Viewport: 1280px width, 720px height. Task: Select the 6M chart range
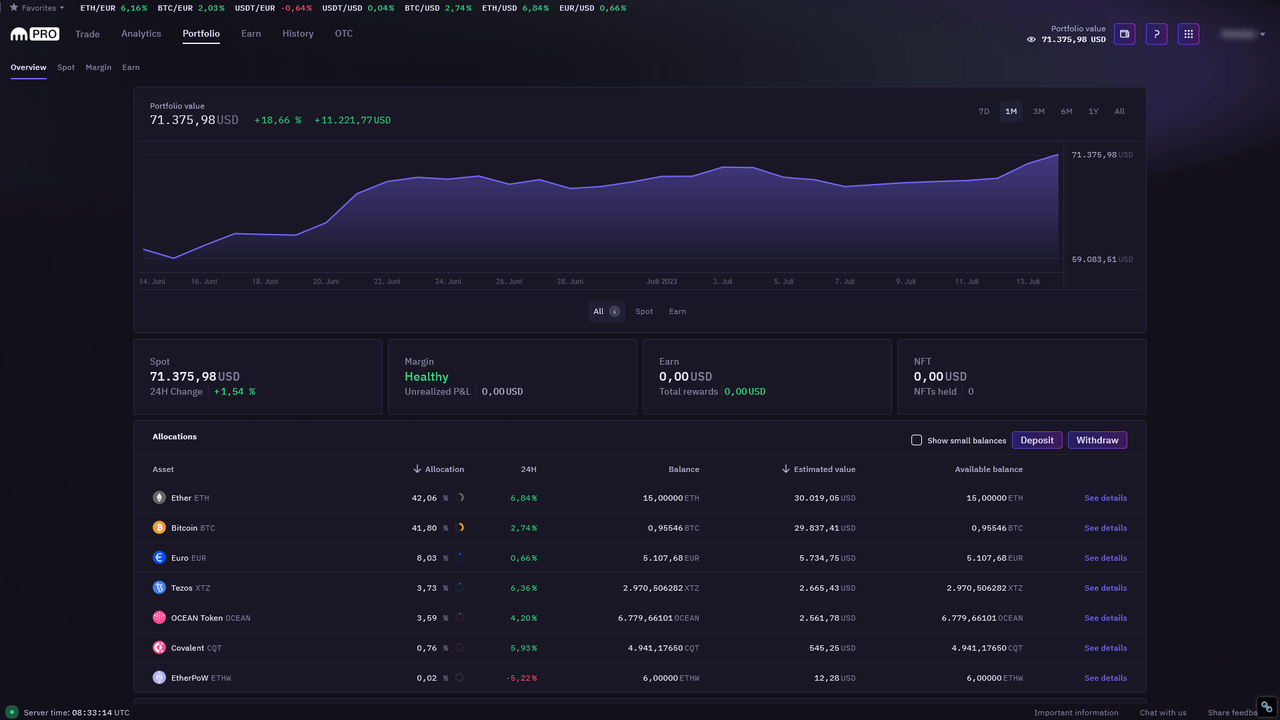[1067, 111]
